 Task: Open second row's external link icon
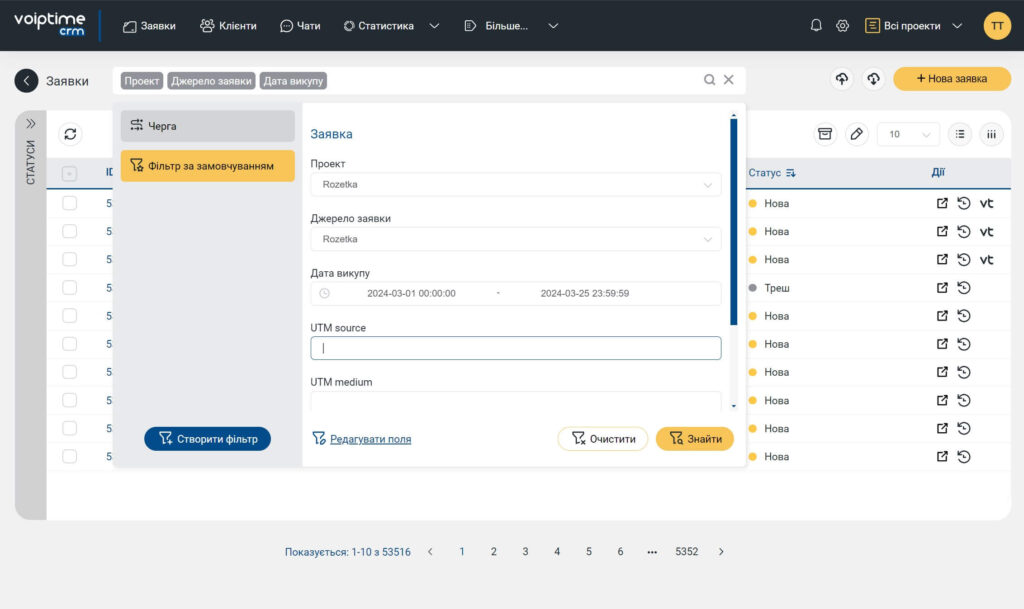click(x=942, y=231)
